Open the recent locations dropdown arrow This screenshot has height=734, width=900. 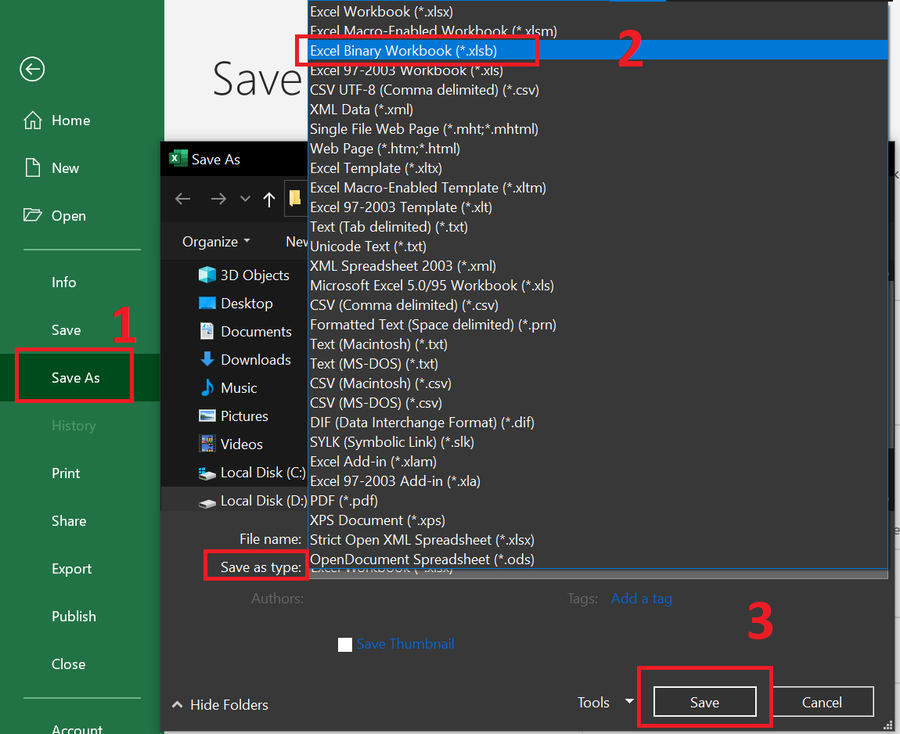pos(245,199)
